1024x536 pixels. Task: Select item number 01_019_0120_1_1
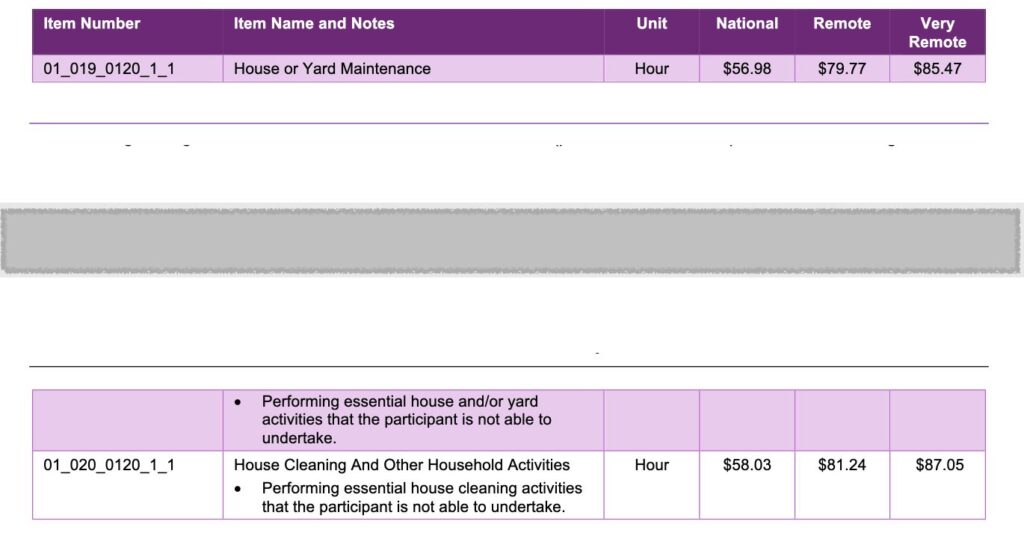[109, 69]
